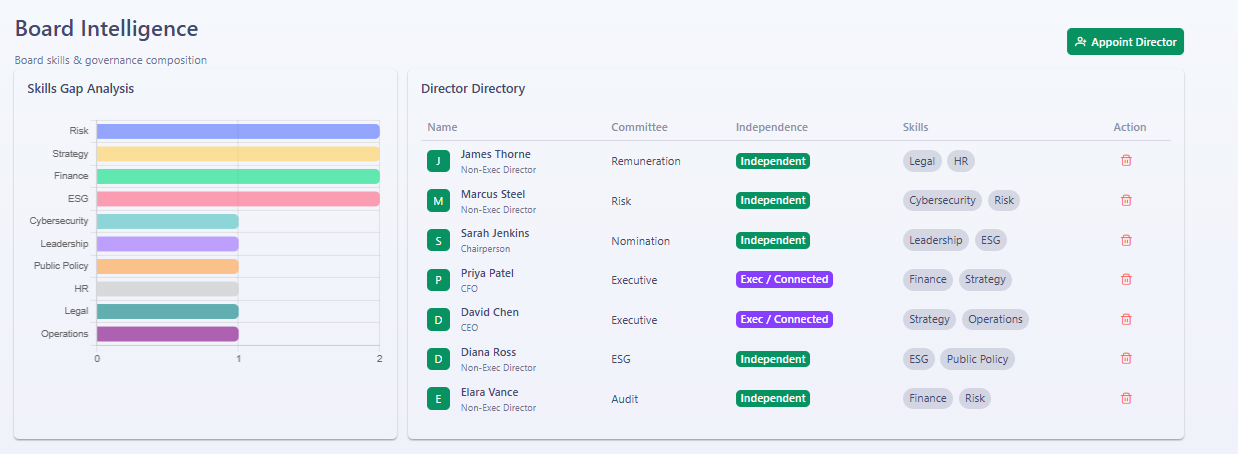The width and height of the screenshot is (1238, 454).
Task: Click Marcus Steel's M avatar
Action: (438, 201)
